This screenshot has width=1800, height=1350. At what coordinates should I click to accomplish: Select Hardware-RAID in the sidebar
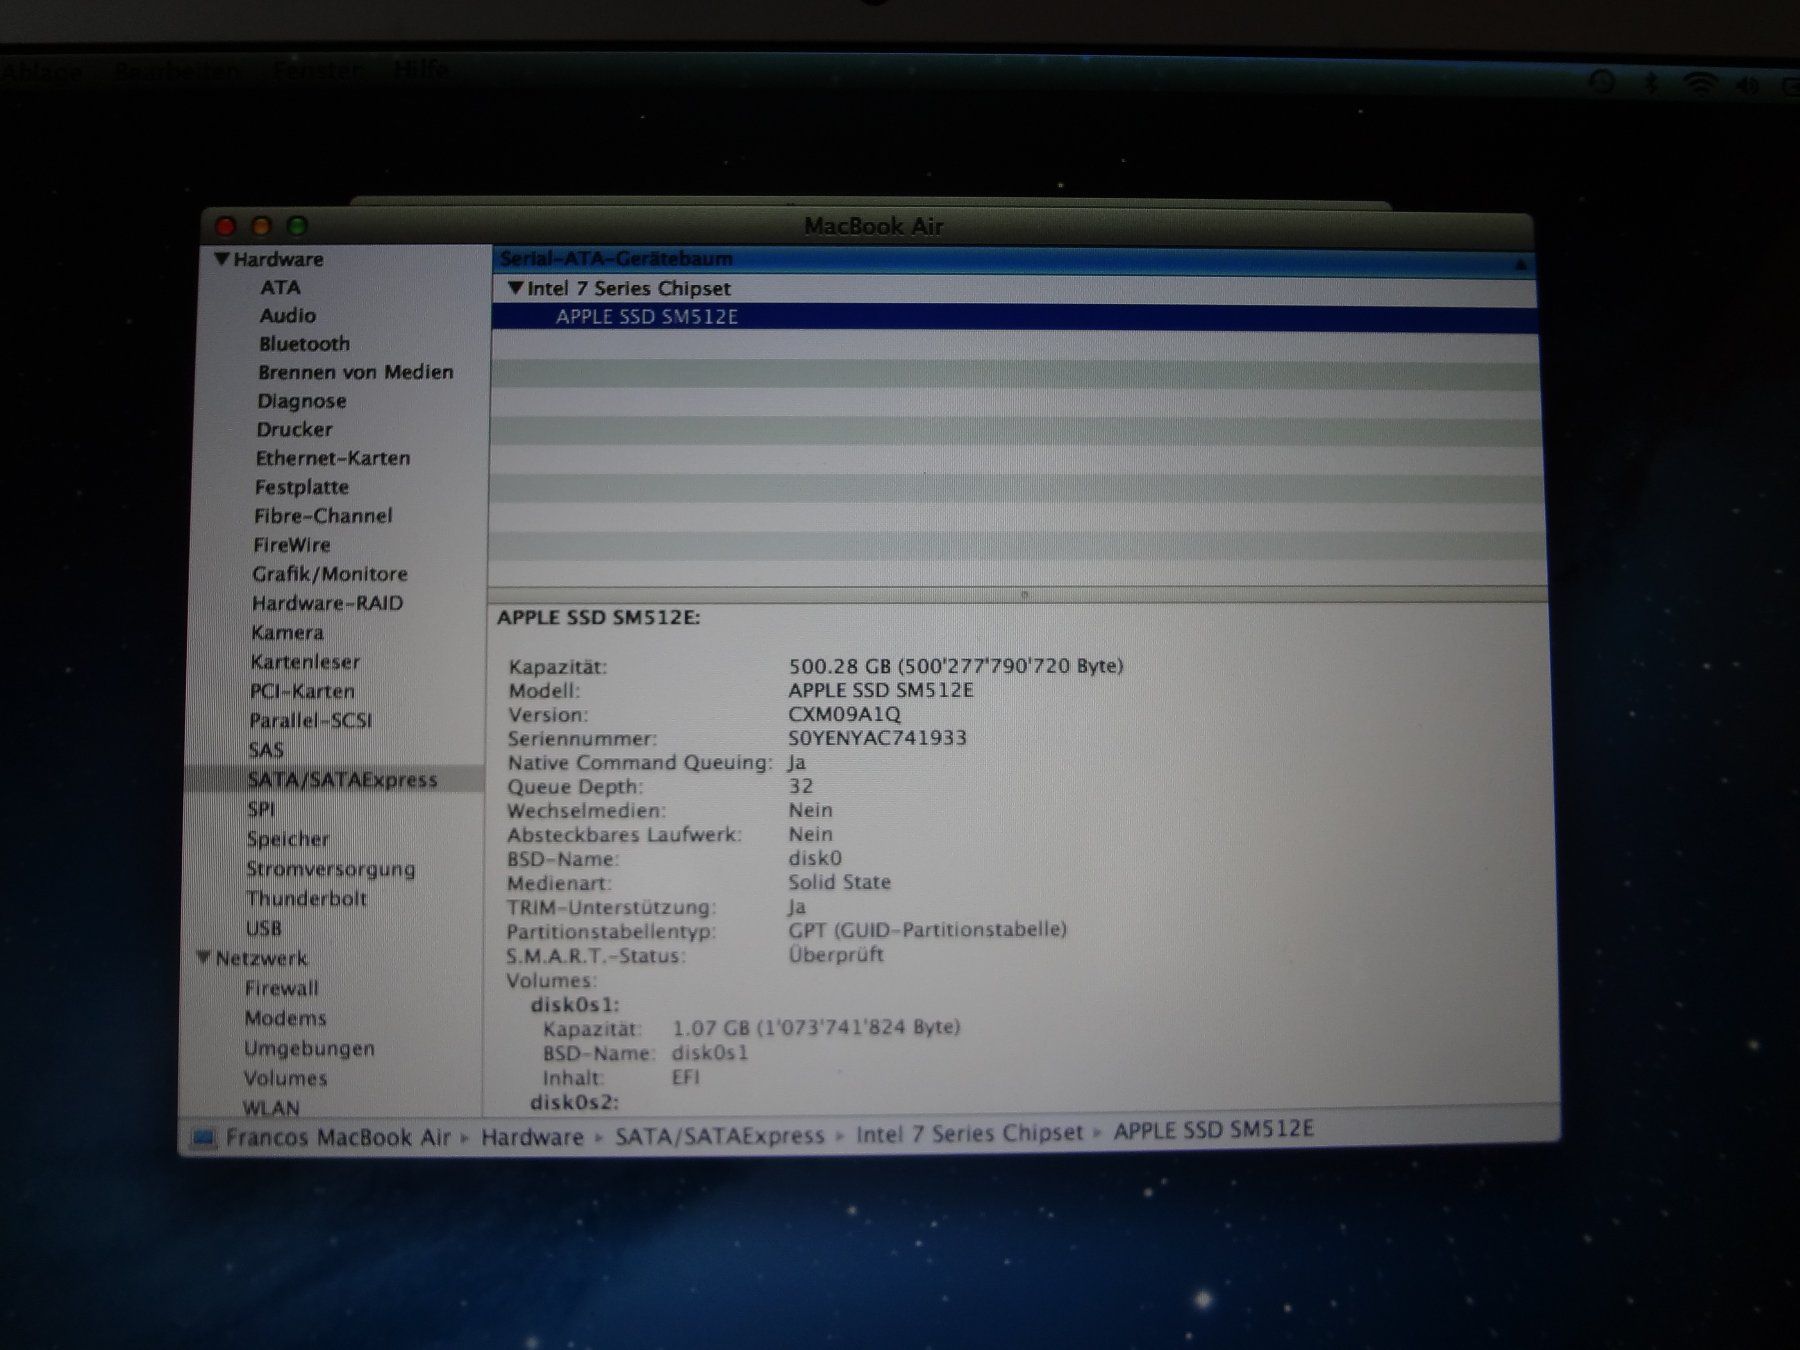pyautogui.click(x=327, y=603)
